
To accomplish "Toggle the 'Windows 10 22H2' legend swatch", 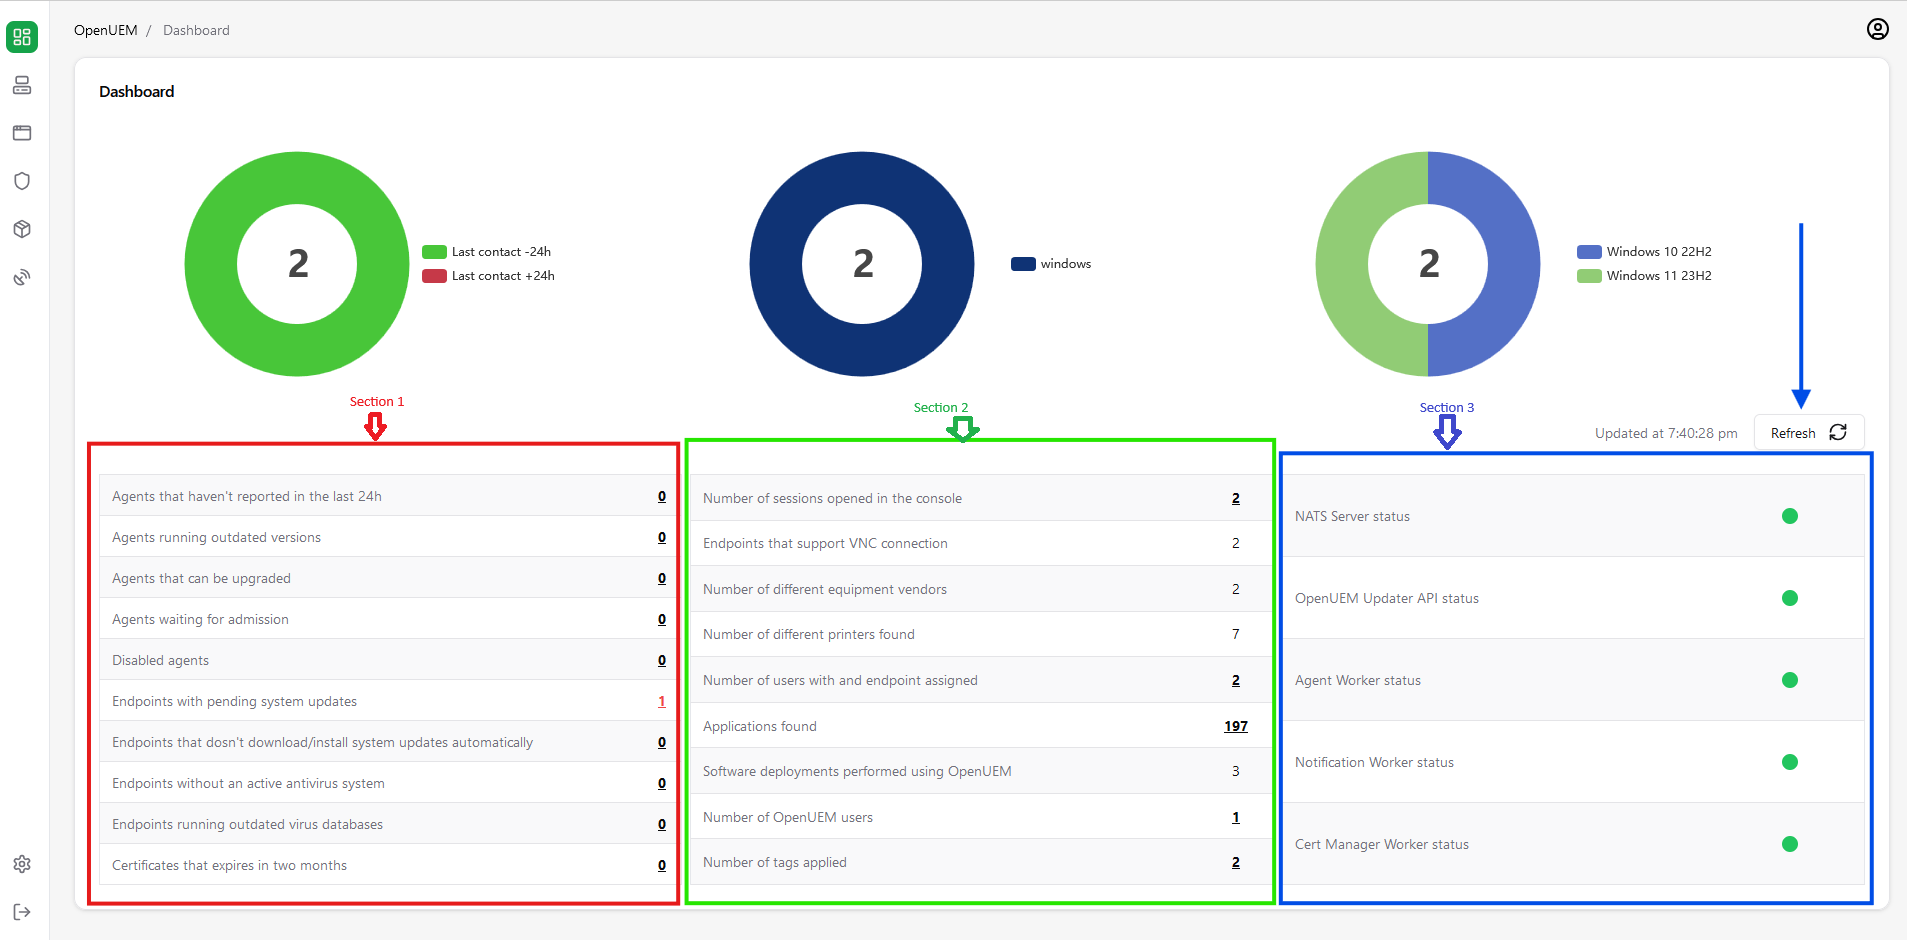I will pyautogui.click(x=1589, y=252).
